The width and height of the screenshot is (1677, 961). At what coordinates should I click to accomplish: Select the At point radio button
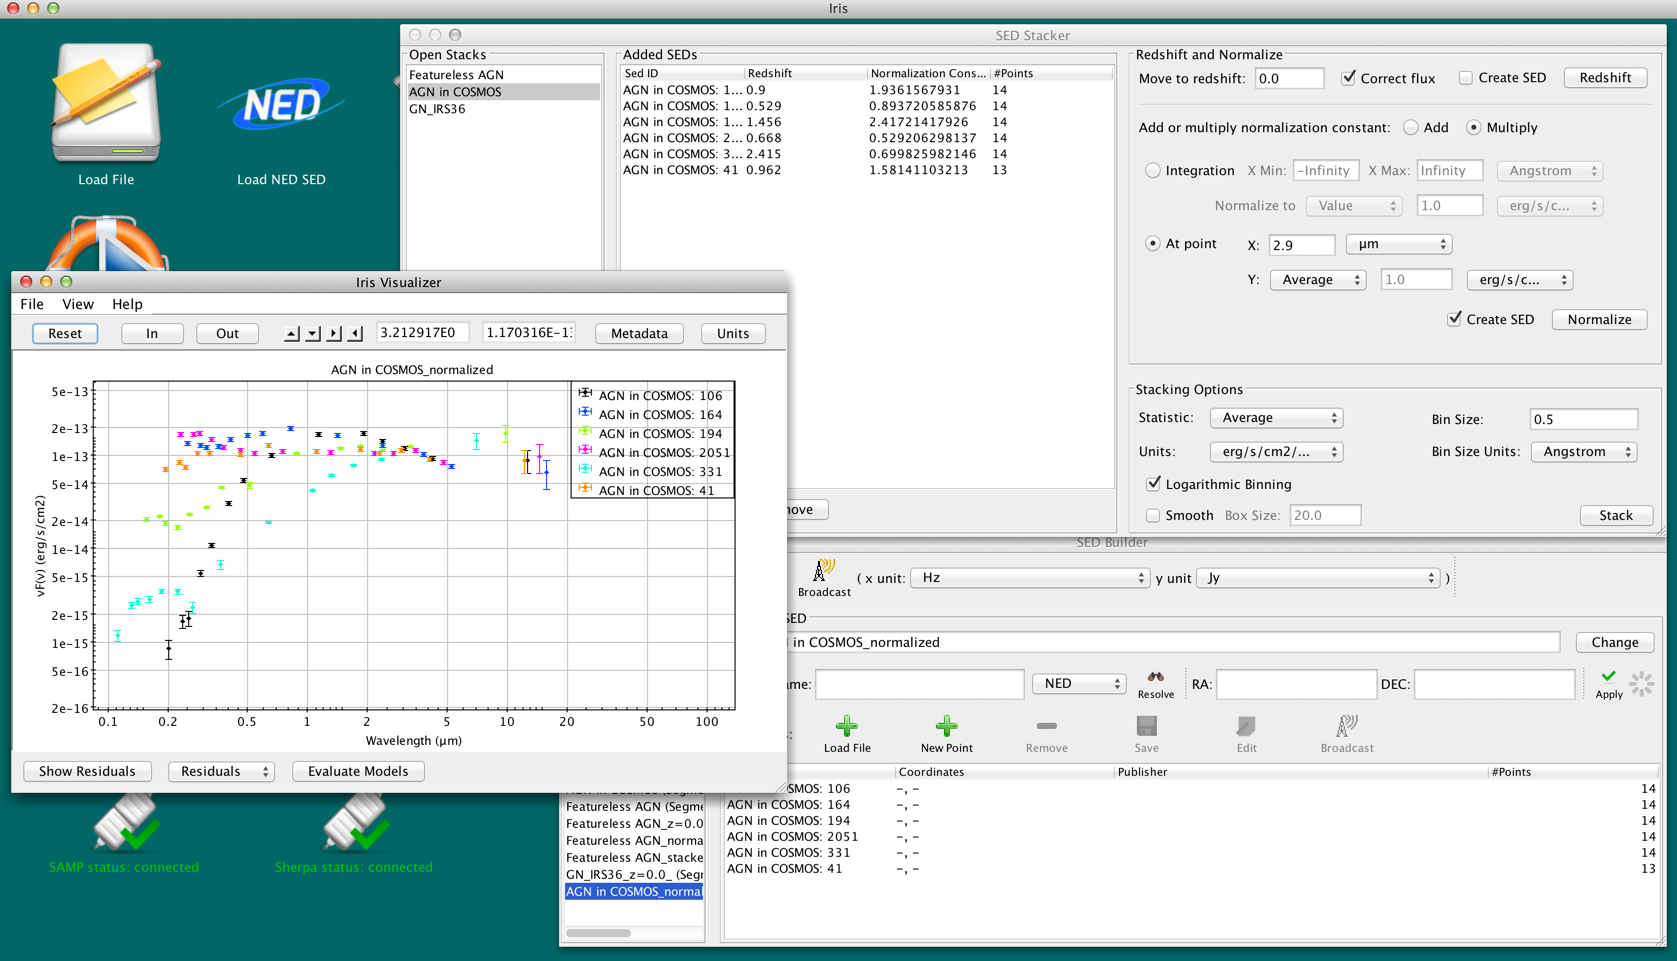1152,243
